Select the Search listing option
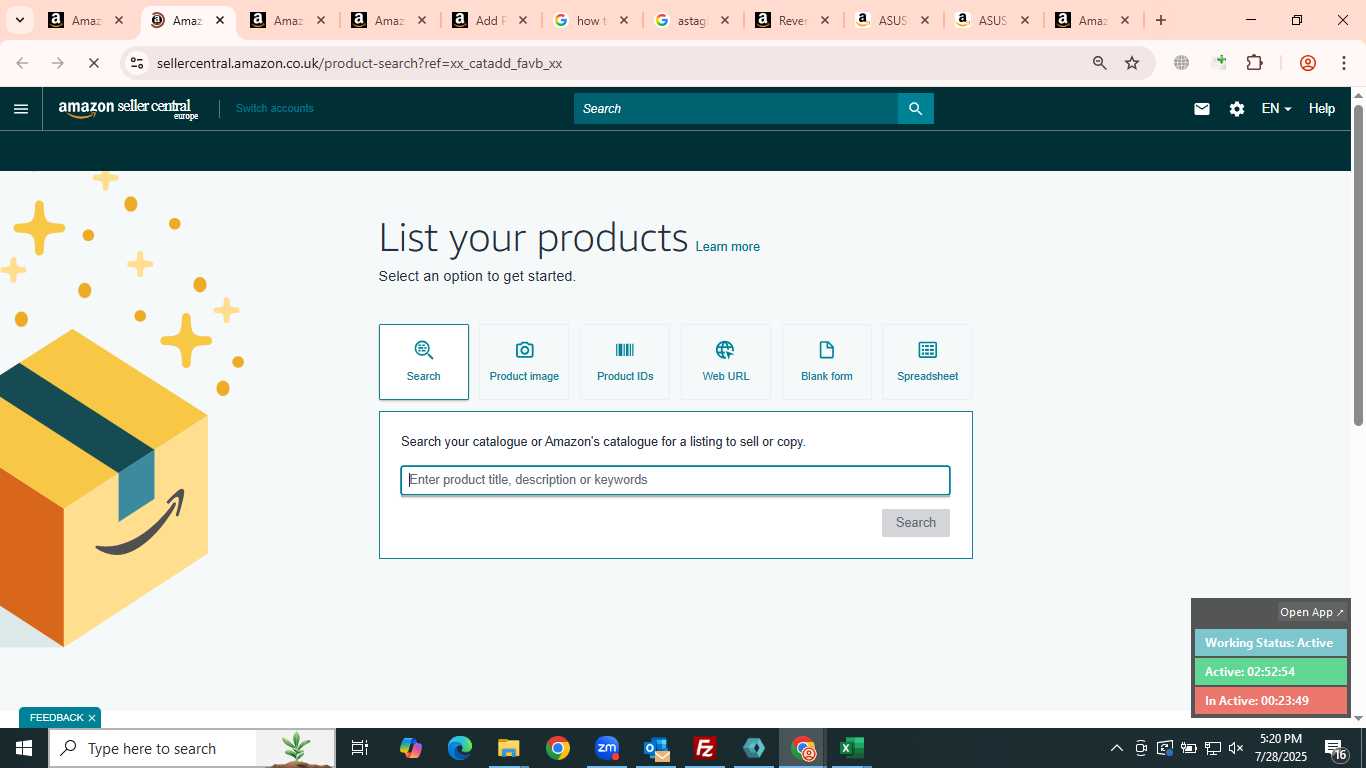This screenshot has height=768, width=1366. pos(424,362)
